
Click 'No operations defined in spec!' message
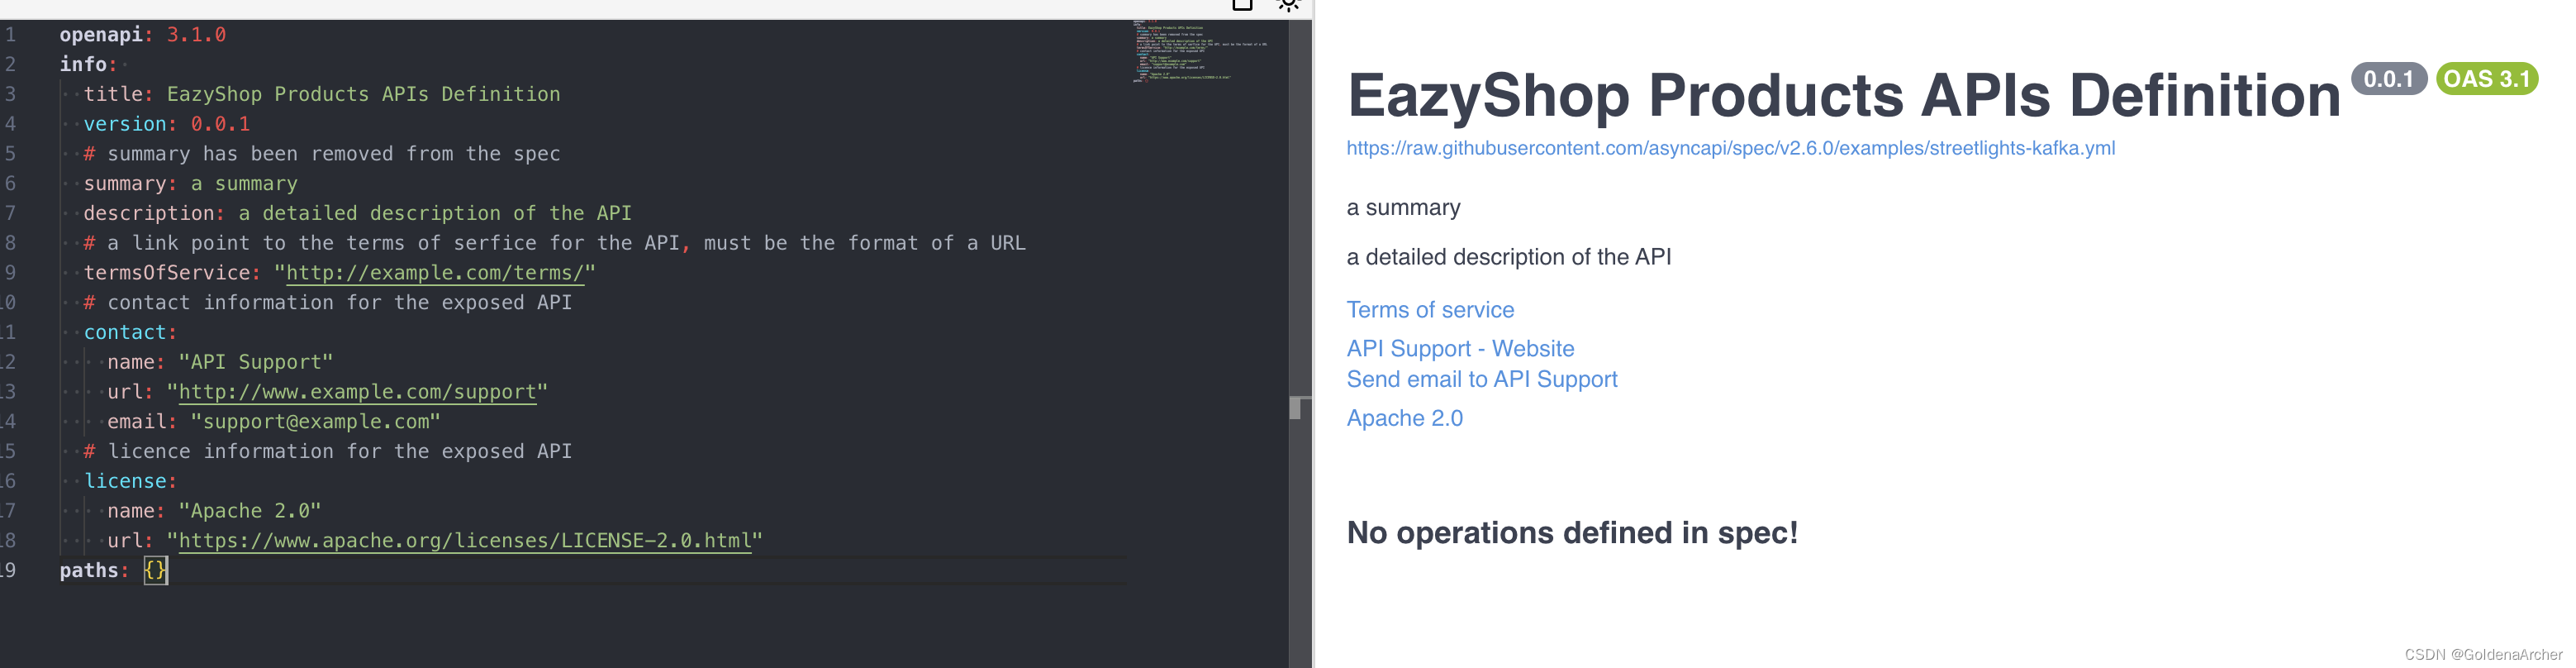coord(1571,533)
